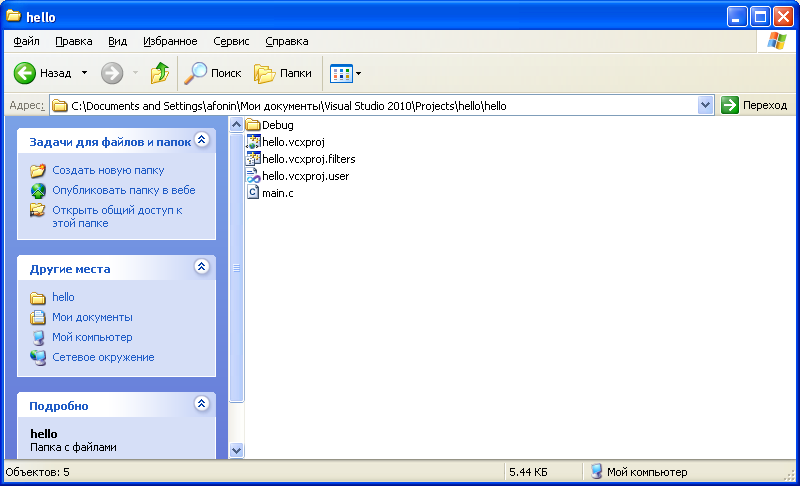This screenshot has width=800, height=486.
Task: Minimize the hello window
Action: (737, 17)
